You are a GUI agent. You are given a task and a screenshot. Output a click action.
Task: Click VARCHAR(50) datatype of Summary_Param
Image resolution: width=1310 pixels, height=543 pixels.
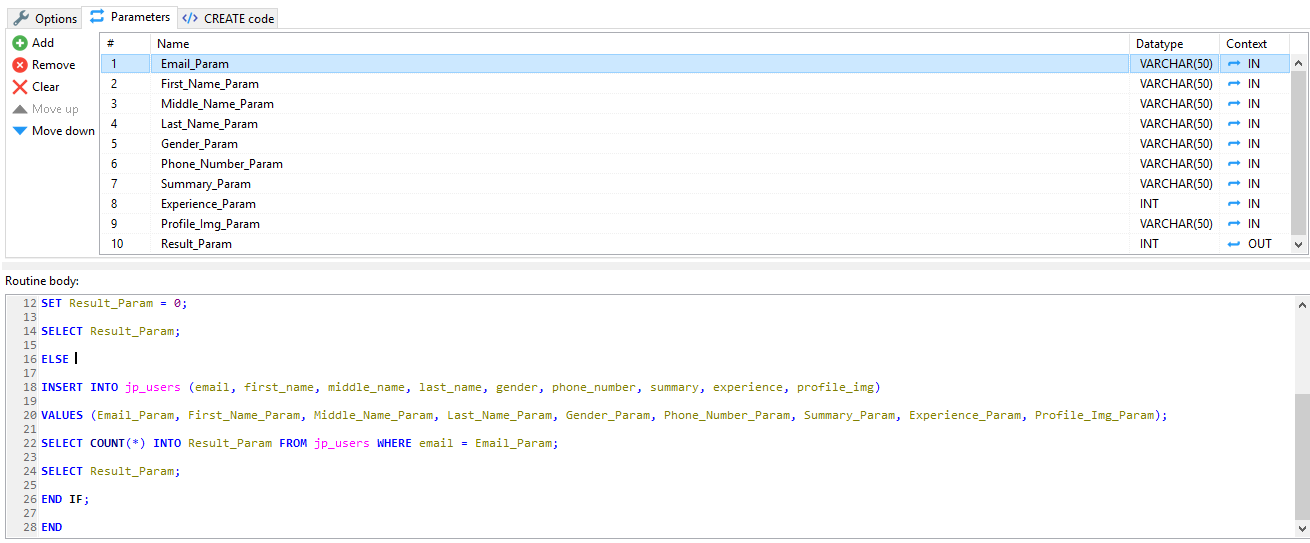pyautogui.click(x=1176, y=184)
